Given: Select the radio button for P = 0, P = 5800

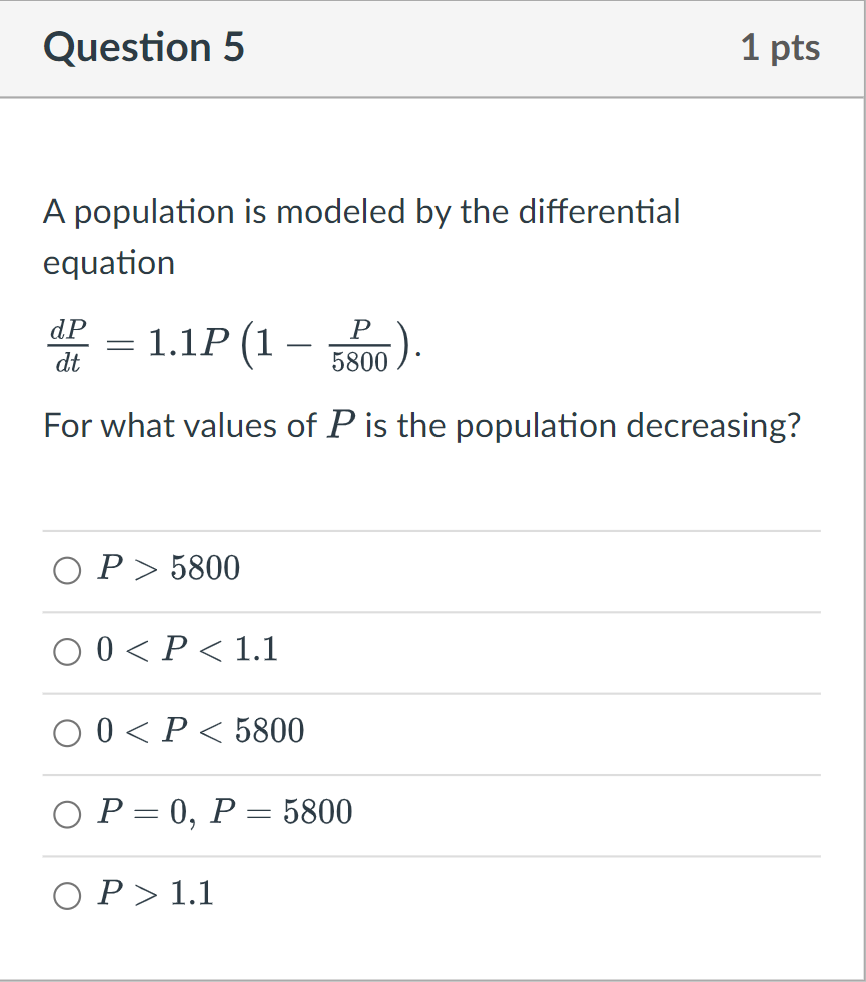Looking at the screenshot, I should (x=67, y=814).
